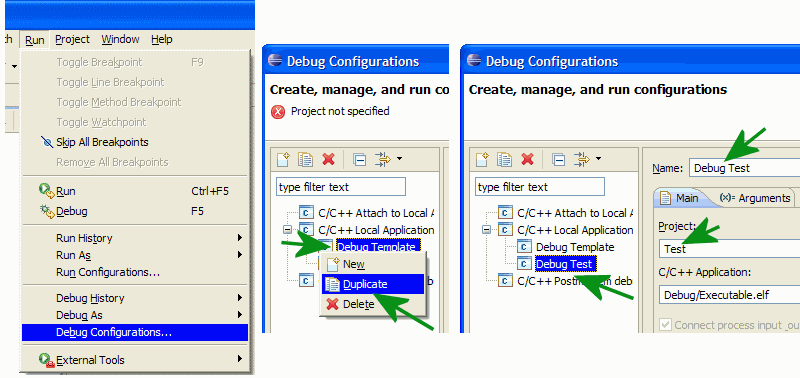Expand the Run History submenu

pyautogui.click(x=135, y=238)
